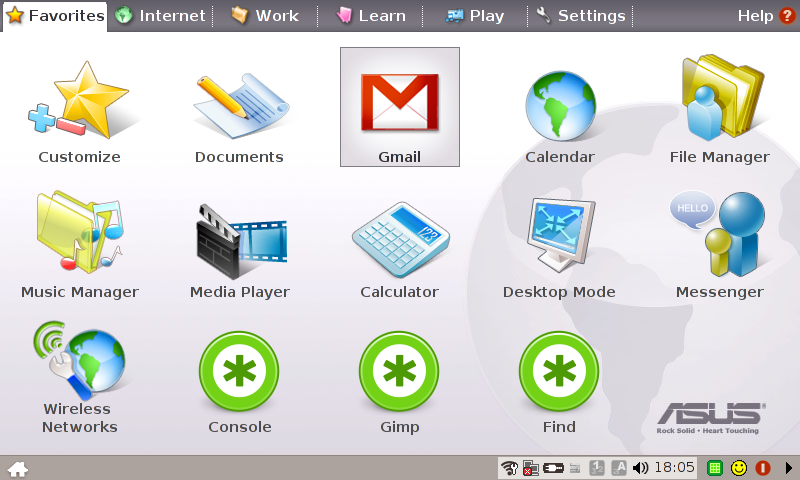The height and width of the screenshot is (480, 800).
Task: Click the faded storage tray icon
Action: [575, 468]
